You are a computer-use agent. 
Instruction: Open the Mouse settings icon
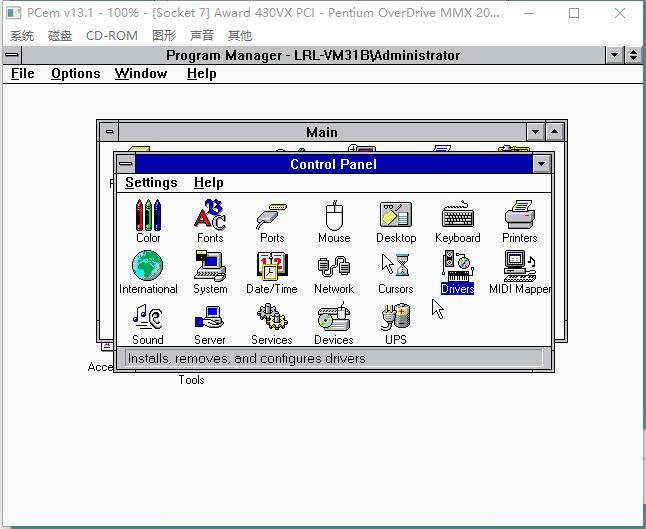(x=334, y=221)
